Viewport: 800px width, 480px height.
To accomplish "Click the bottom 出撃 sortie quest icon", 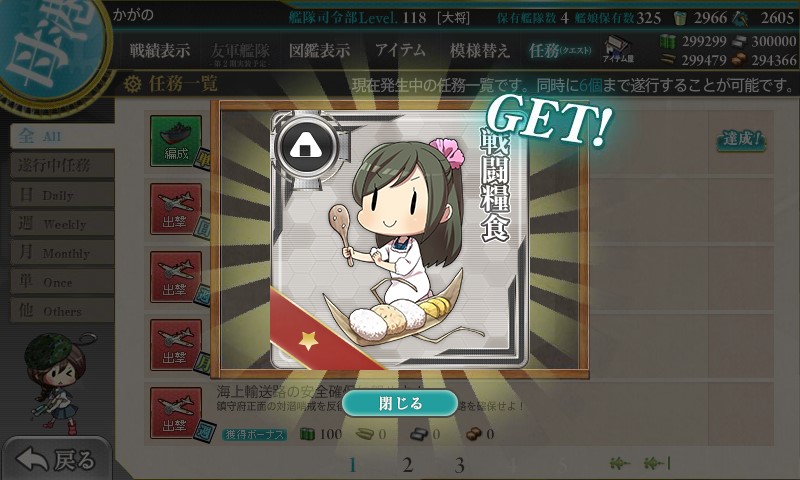I will [x=176, y=413].
